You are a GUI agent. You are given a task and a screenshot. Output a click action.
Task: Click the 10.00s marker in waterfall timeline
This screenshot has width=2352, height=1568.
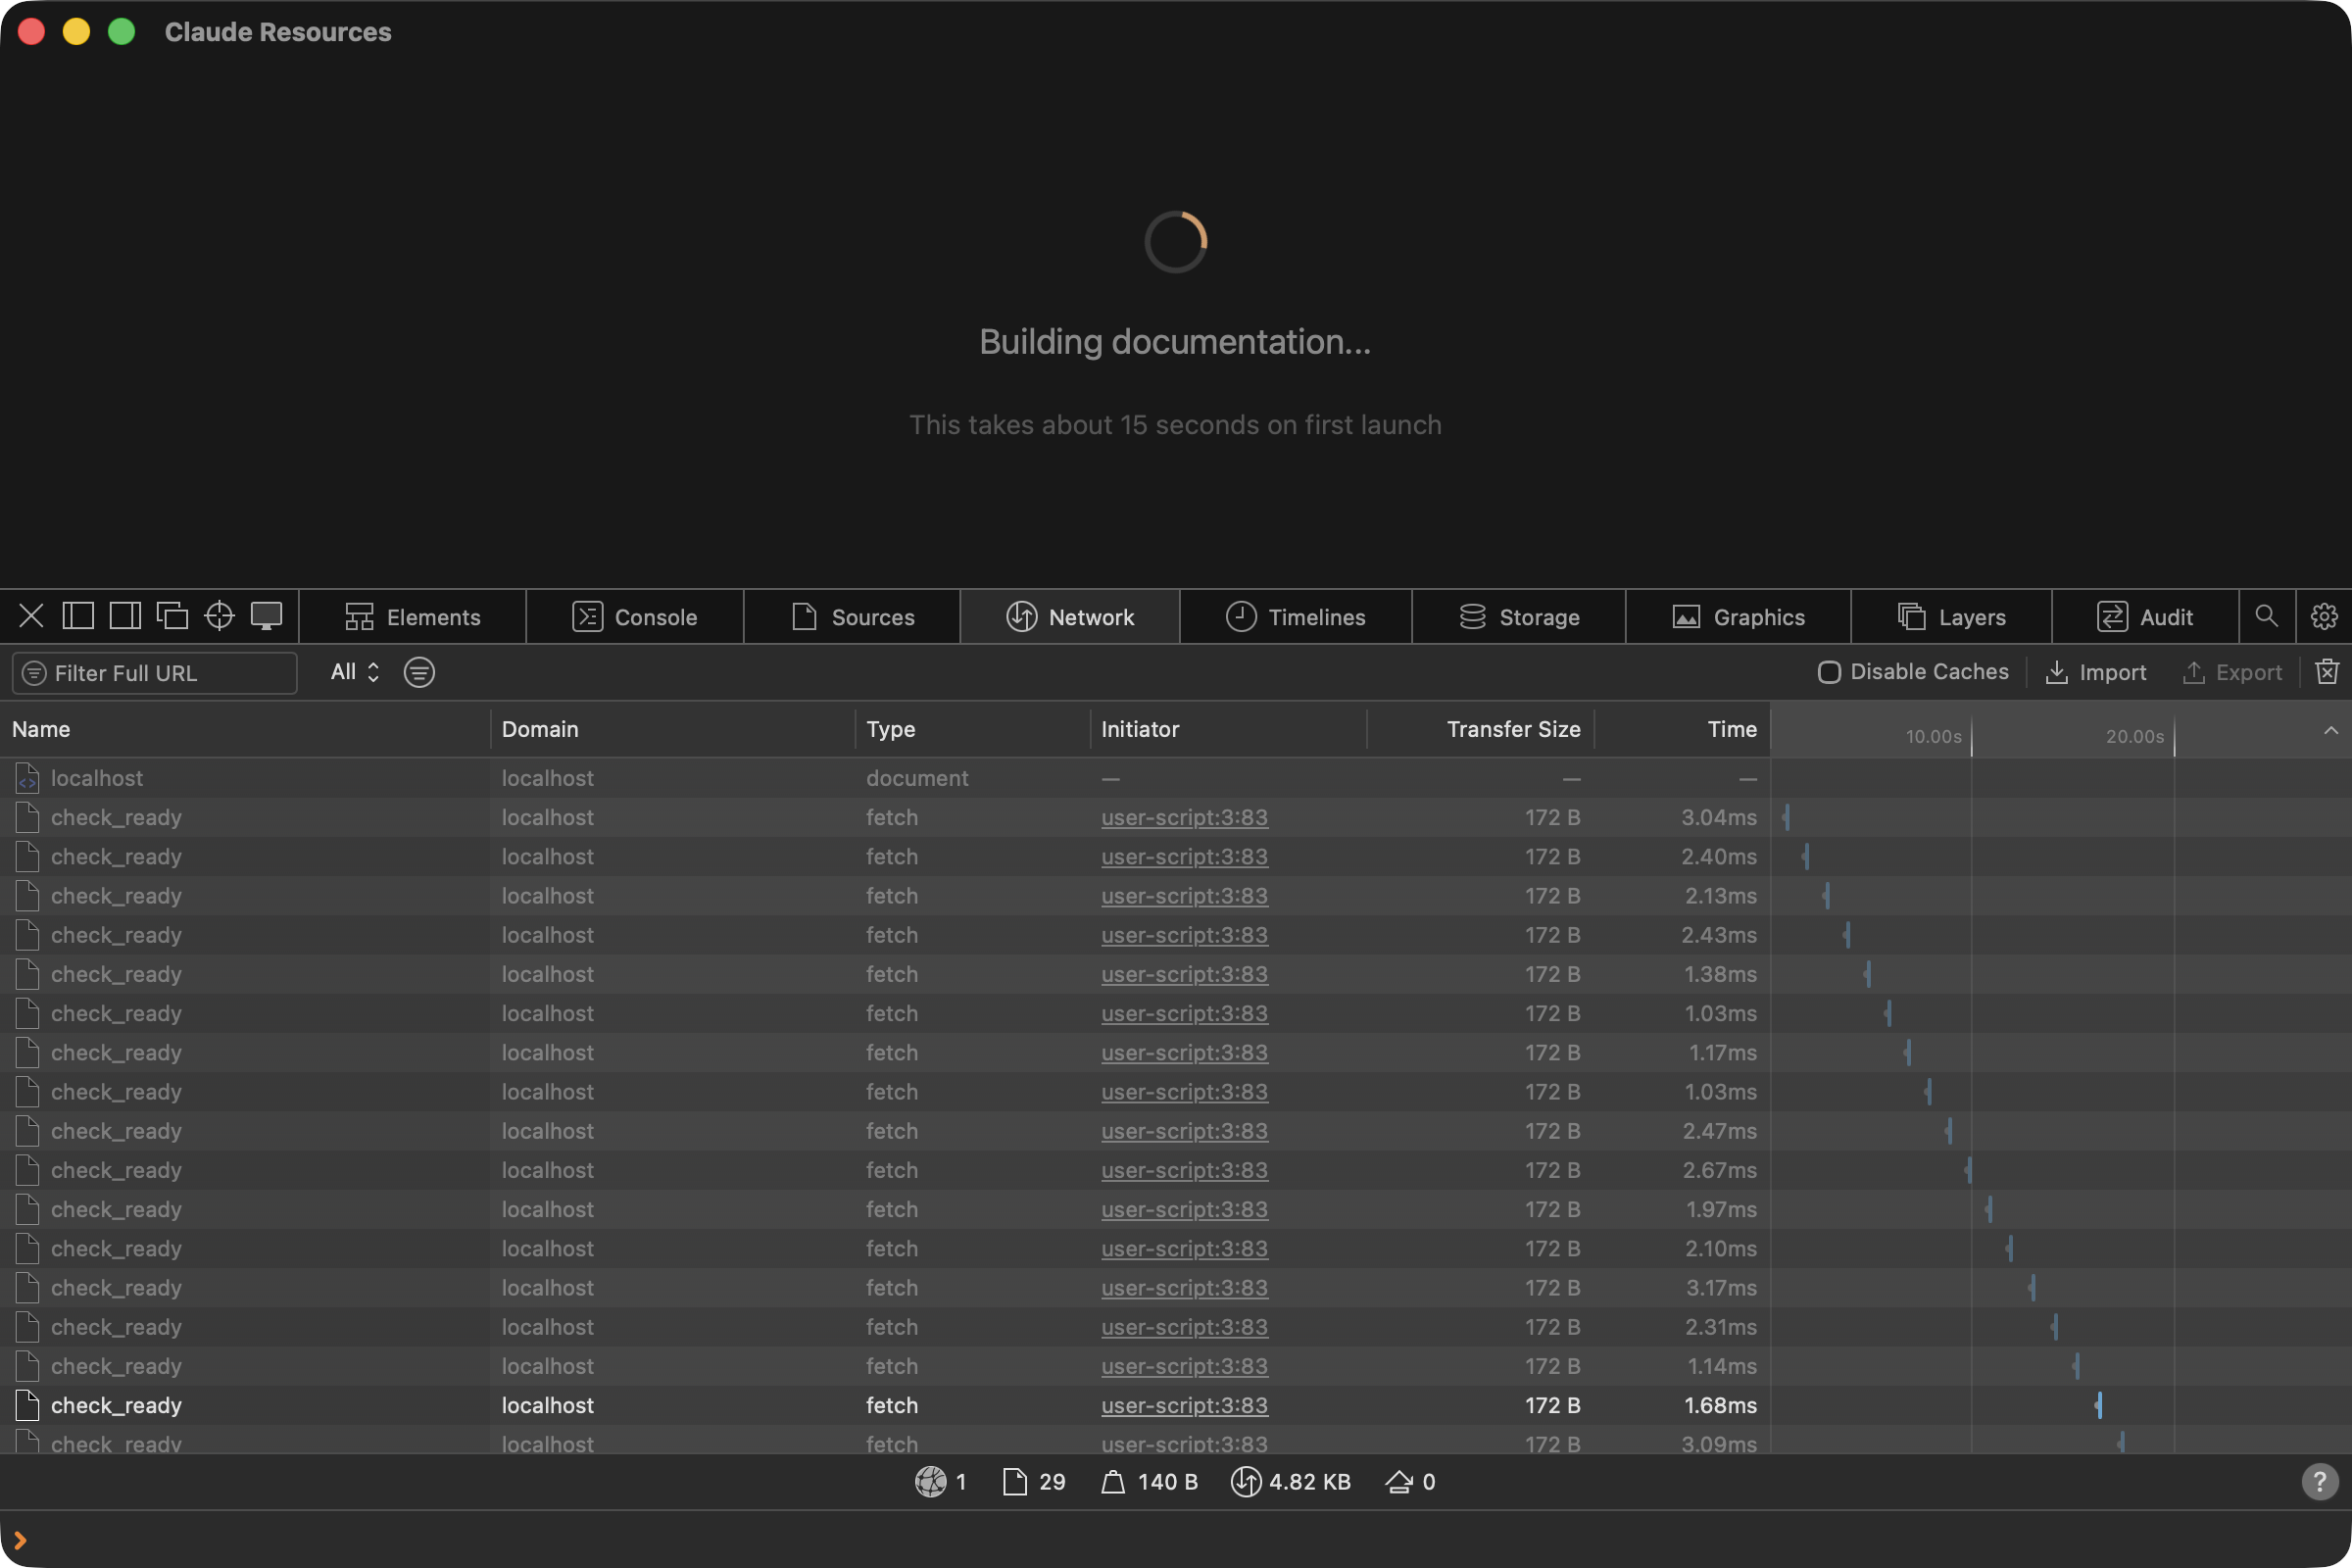[1933, 736]
